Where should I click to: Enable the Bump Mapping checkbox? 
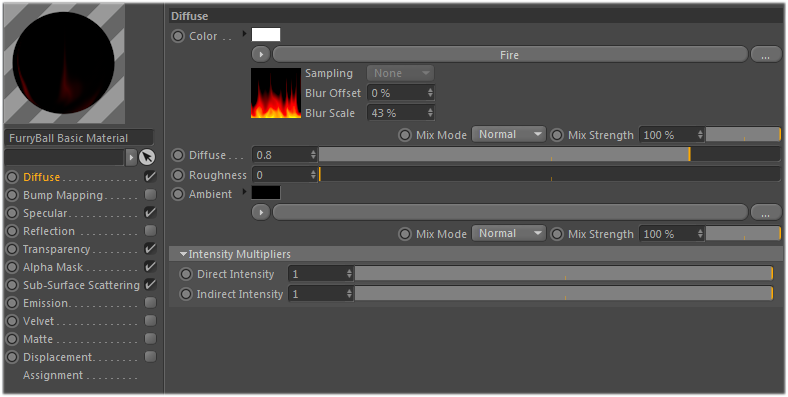[150, 194]
